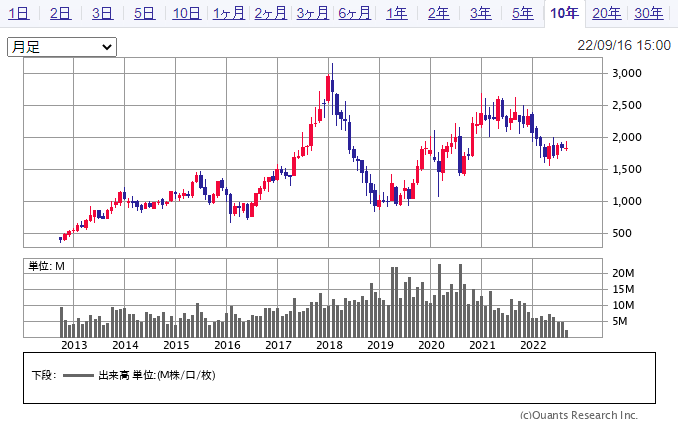Image resolution: width=678 pixels, height=425 pixels.
Task: Switch chart to 3ヶ月 range
Action: [313, 13]
